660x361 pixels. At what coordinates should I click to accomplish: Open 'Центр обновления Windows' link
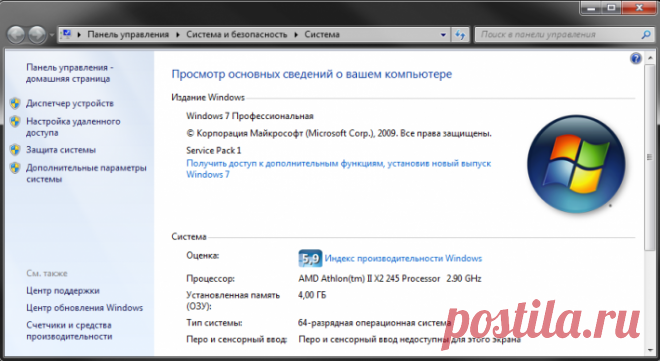85,308
